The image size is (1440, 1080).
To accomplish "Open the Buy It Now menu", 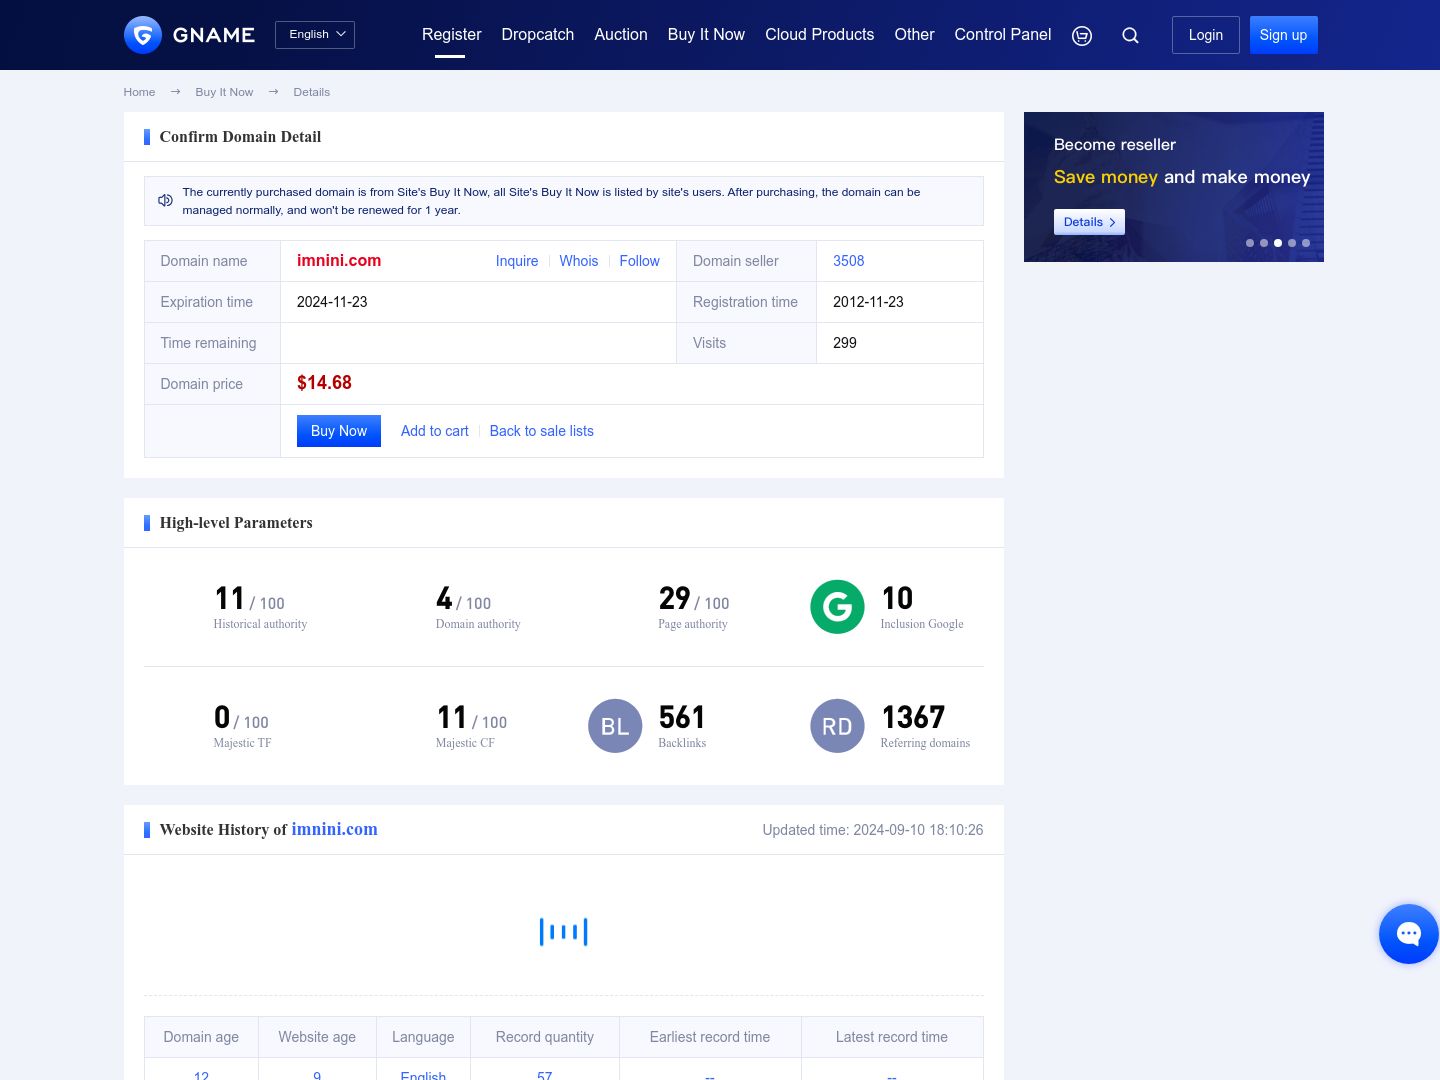I will pyautogui.click(x=706, y=35).
